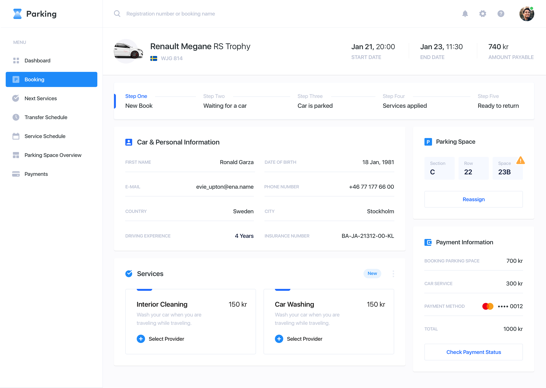Viewport: 546px width, 388px height.
Task: Open notifications bell icon
Action: [x=465, y=14]
